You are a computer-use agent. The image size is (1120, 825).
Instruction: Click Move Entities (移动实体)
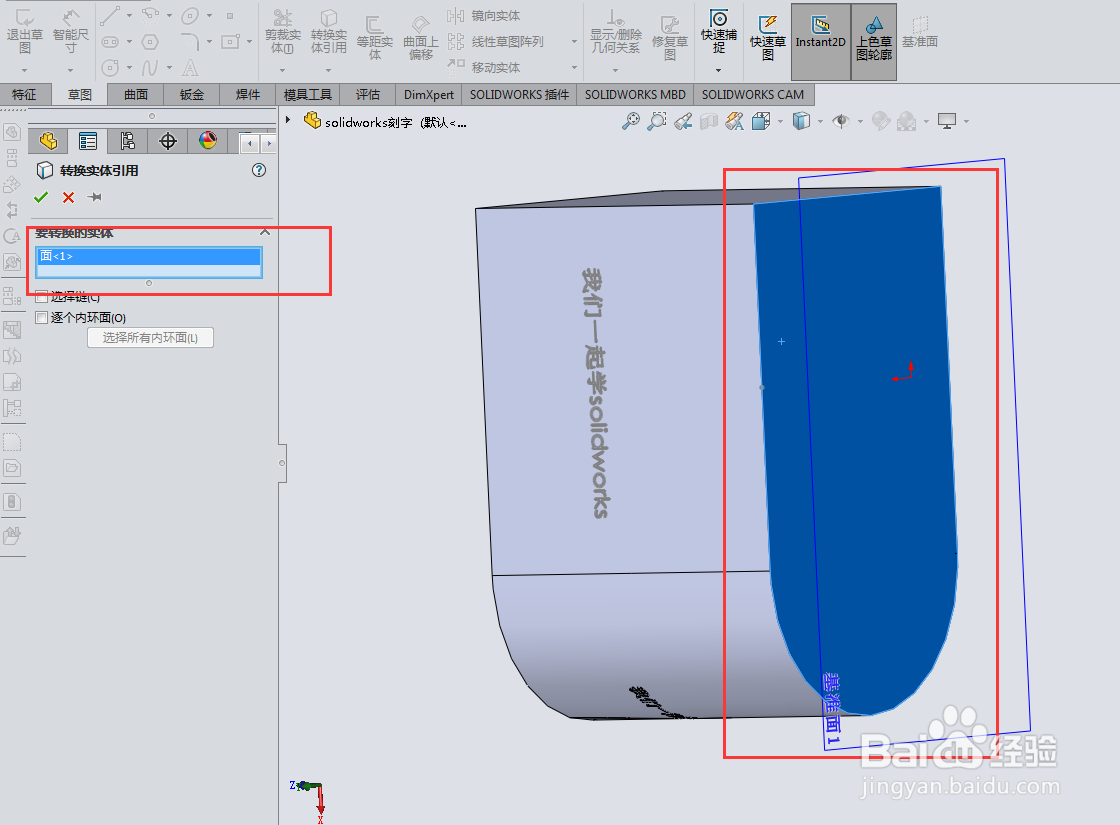[484, 67]
